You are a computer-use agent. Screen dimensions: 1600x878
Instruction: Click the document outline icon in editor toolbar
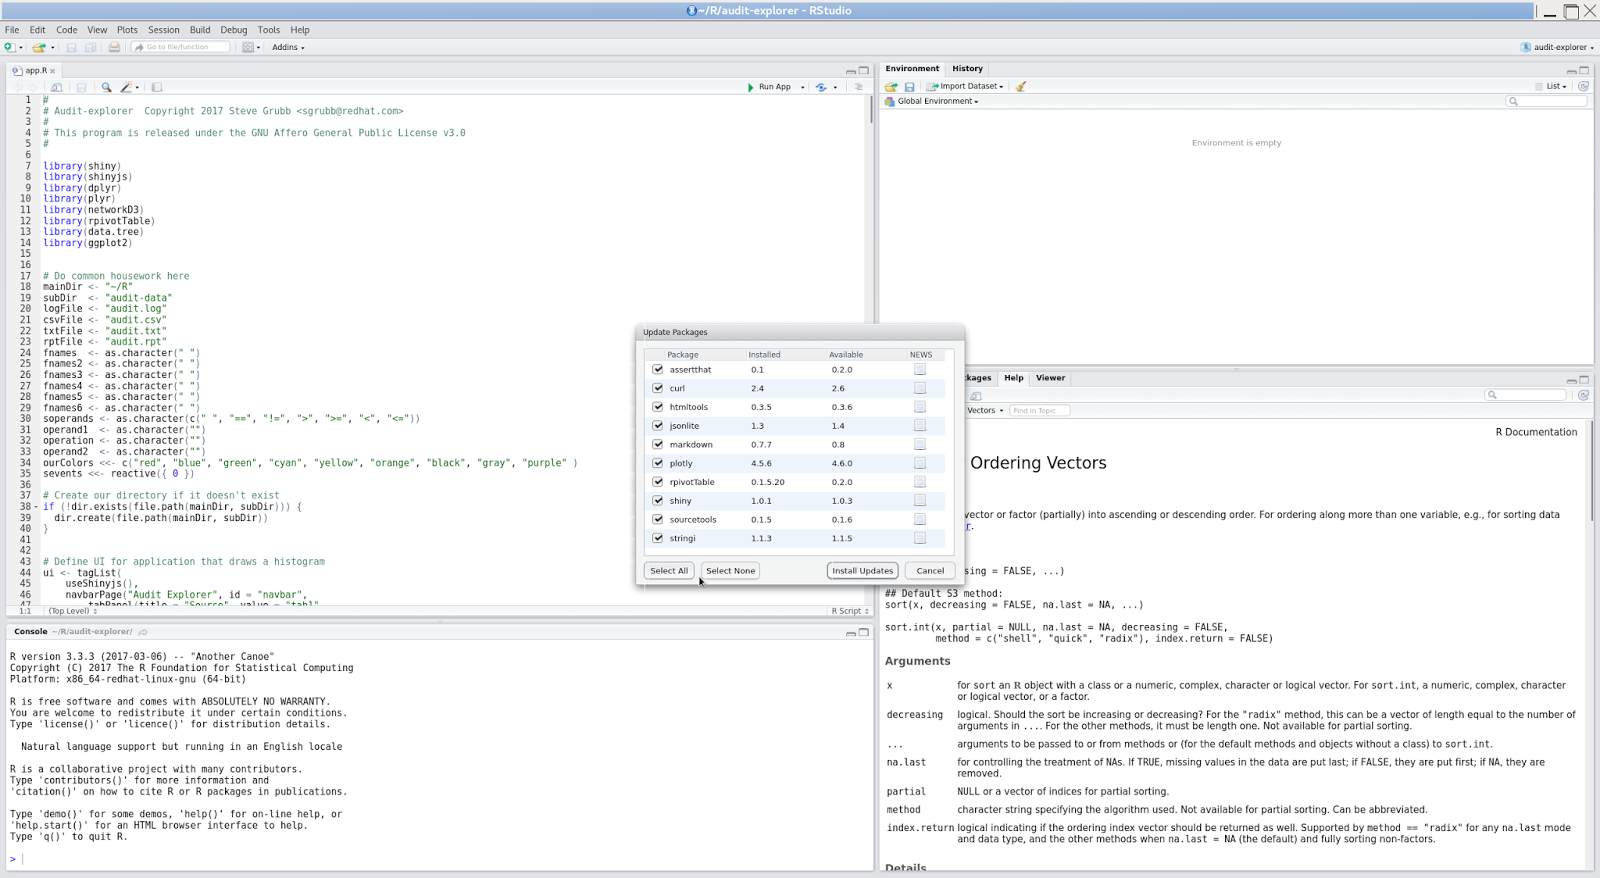(x=858, y=87)
